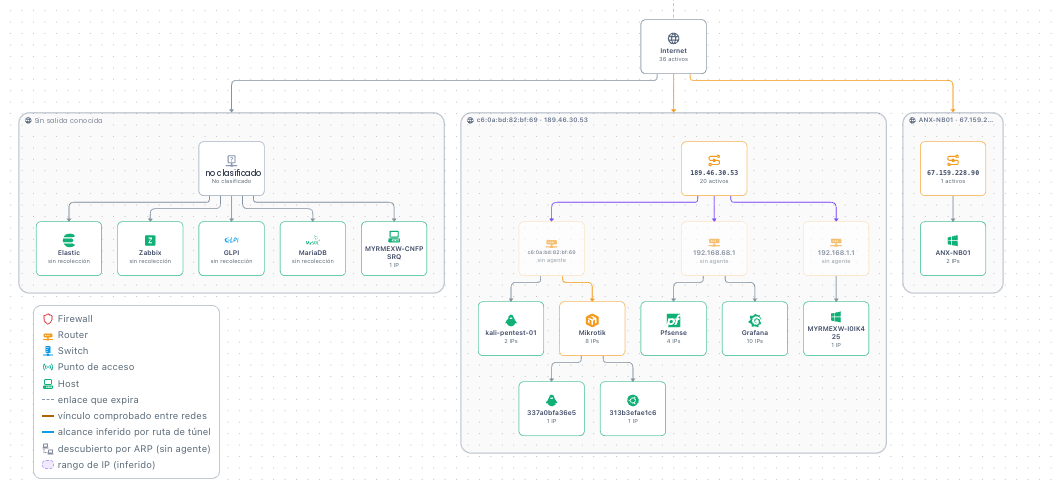Click icon of 313b3efae1c6 node
1055x490 pixels.
pyautogui.click(x=632, y=400)
